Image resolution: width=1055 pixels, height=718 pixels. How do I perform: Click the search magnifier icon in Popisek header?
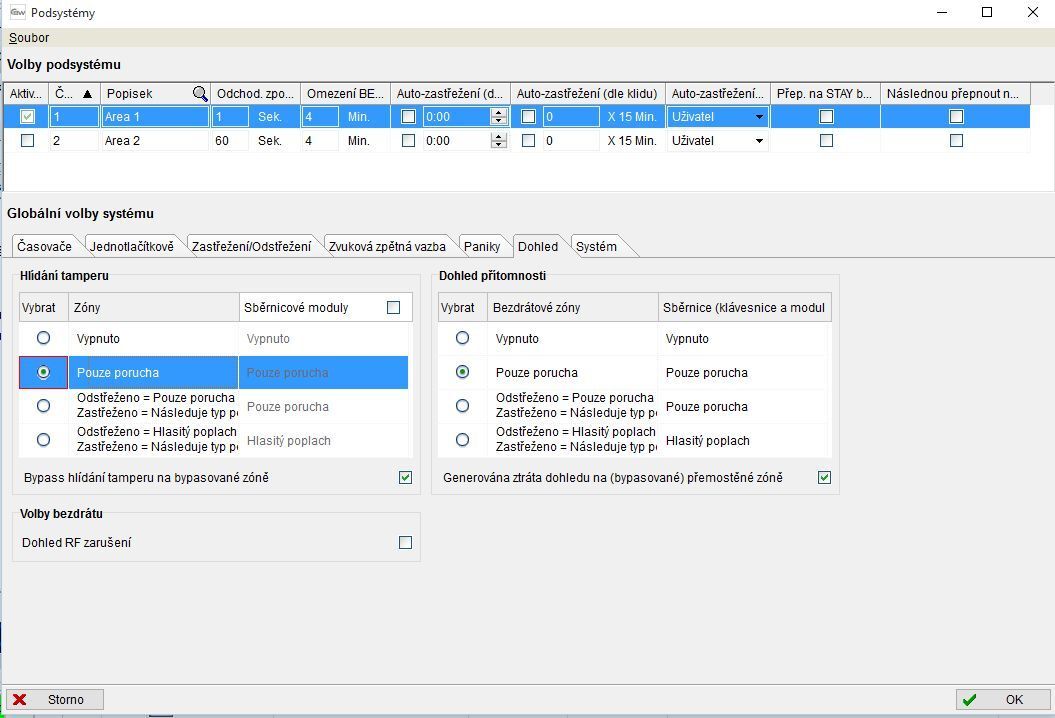tap(200, 93)
